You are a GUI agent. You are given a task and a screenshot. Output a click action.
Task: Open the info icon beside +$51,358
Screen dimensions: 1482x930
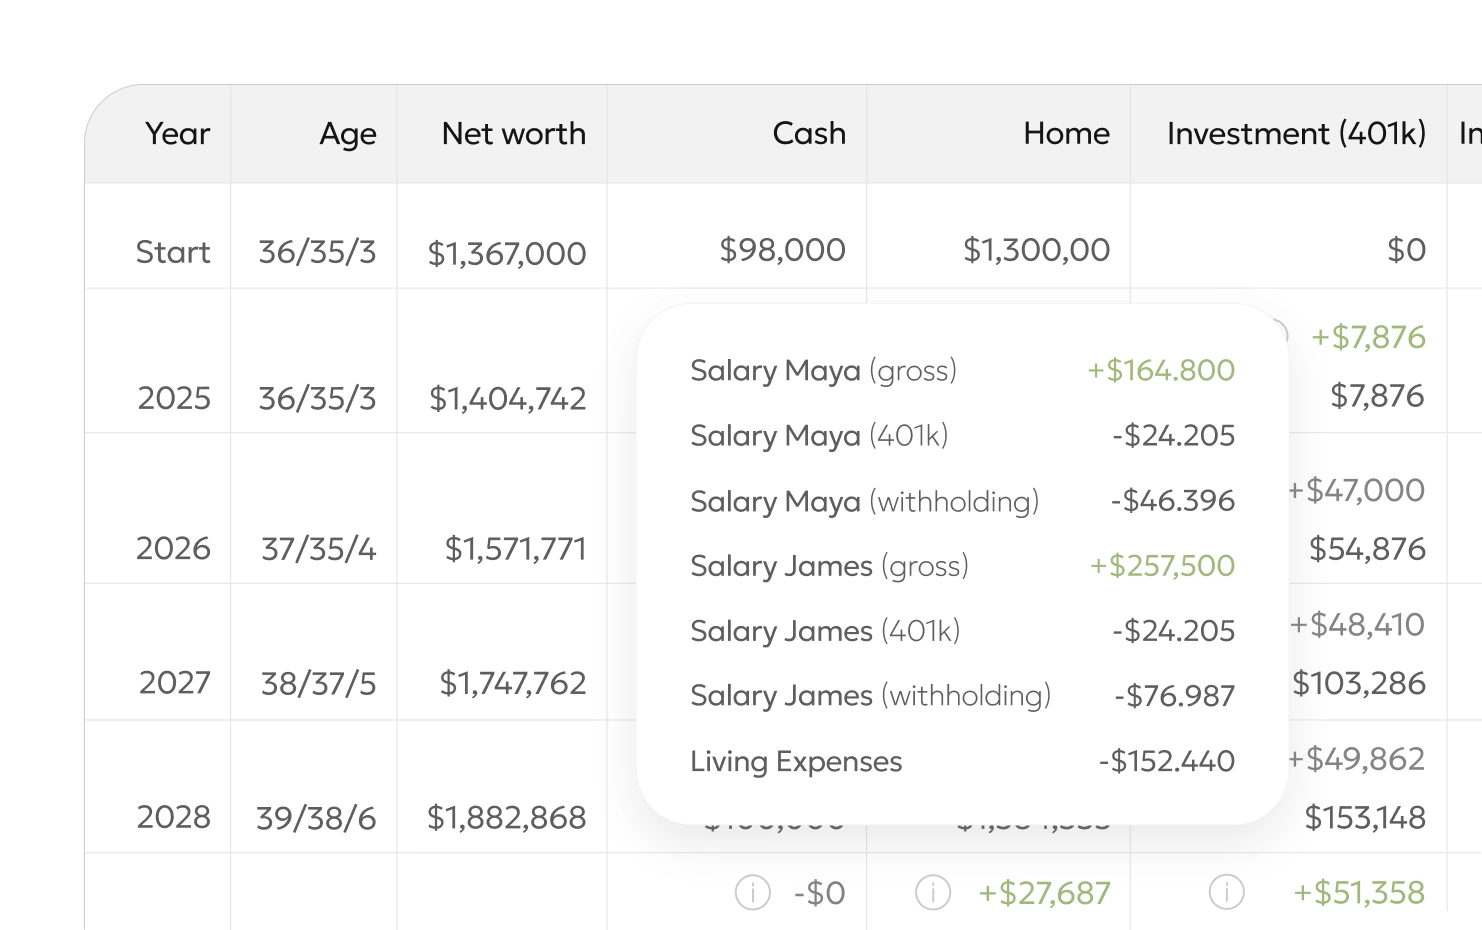click(x=1226, y=892)
